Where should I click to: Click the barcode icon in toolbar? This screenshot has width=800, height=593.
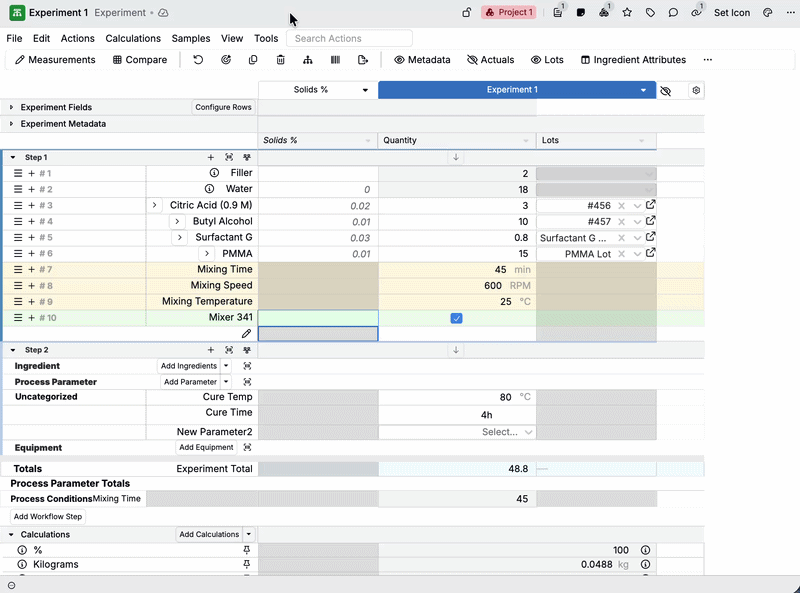tap(335, 60)
